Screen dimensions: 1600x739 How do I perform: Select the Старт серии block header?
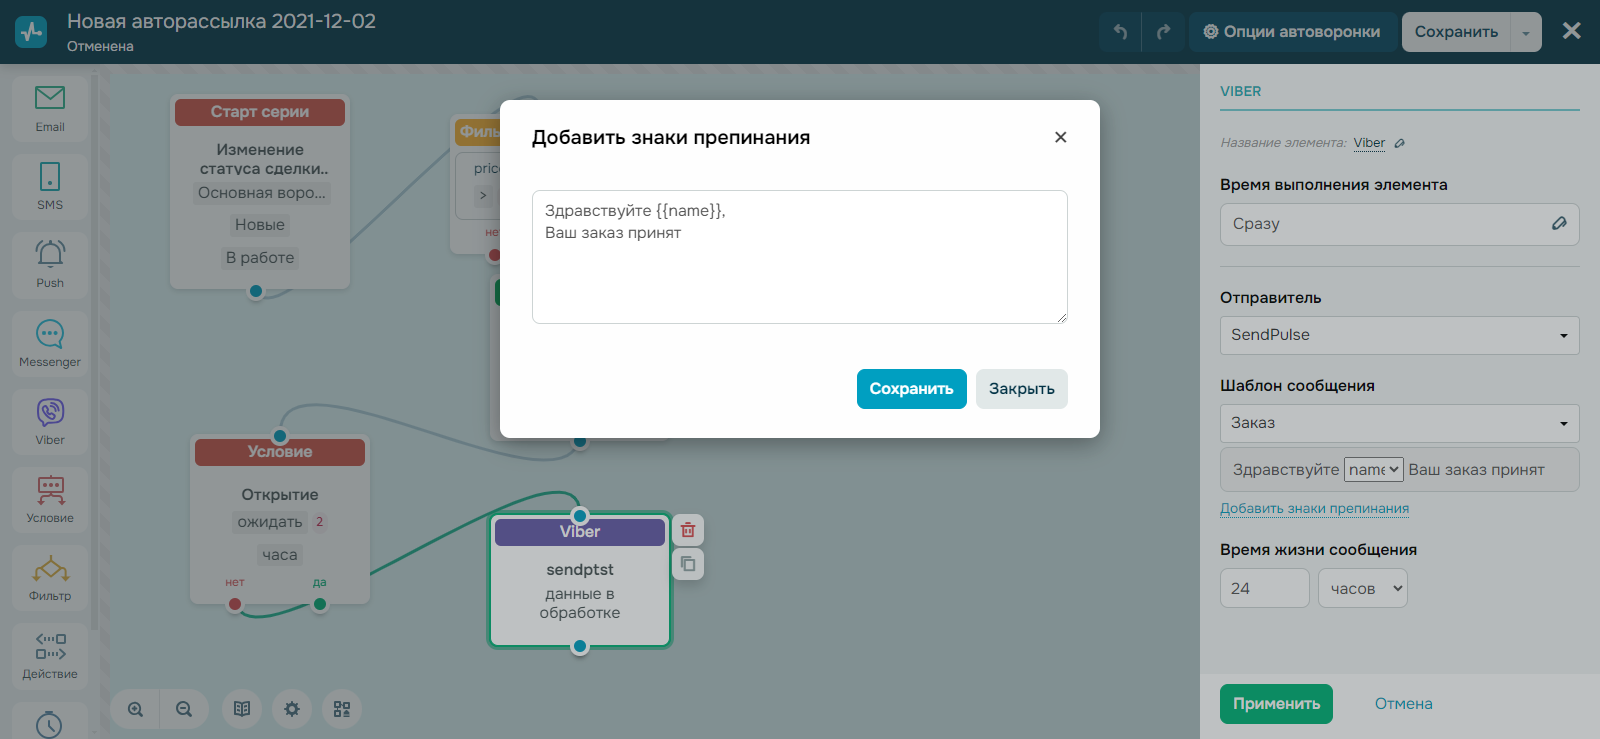click(260, 112)
